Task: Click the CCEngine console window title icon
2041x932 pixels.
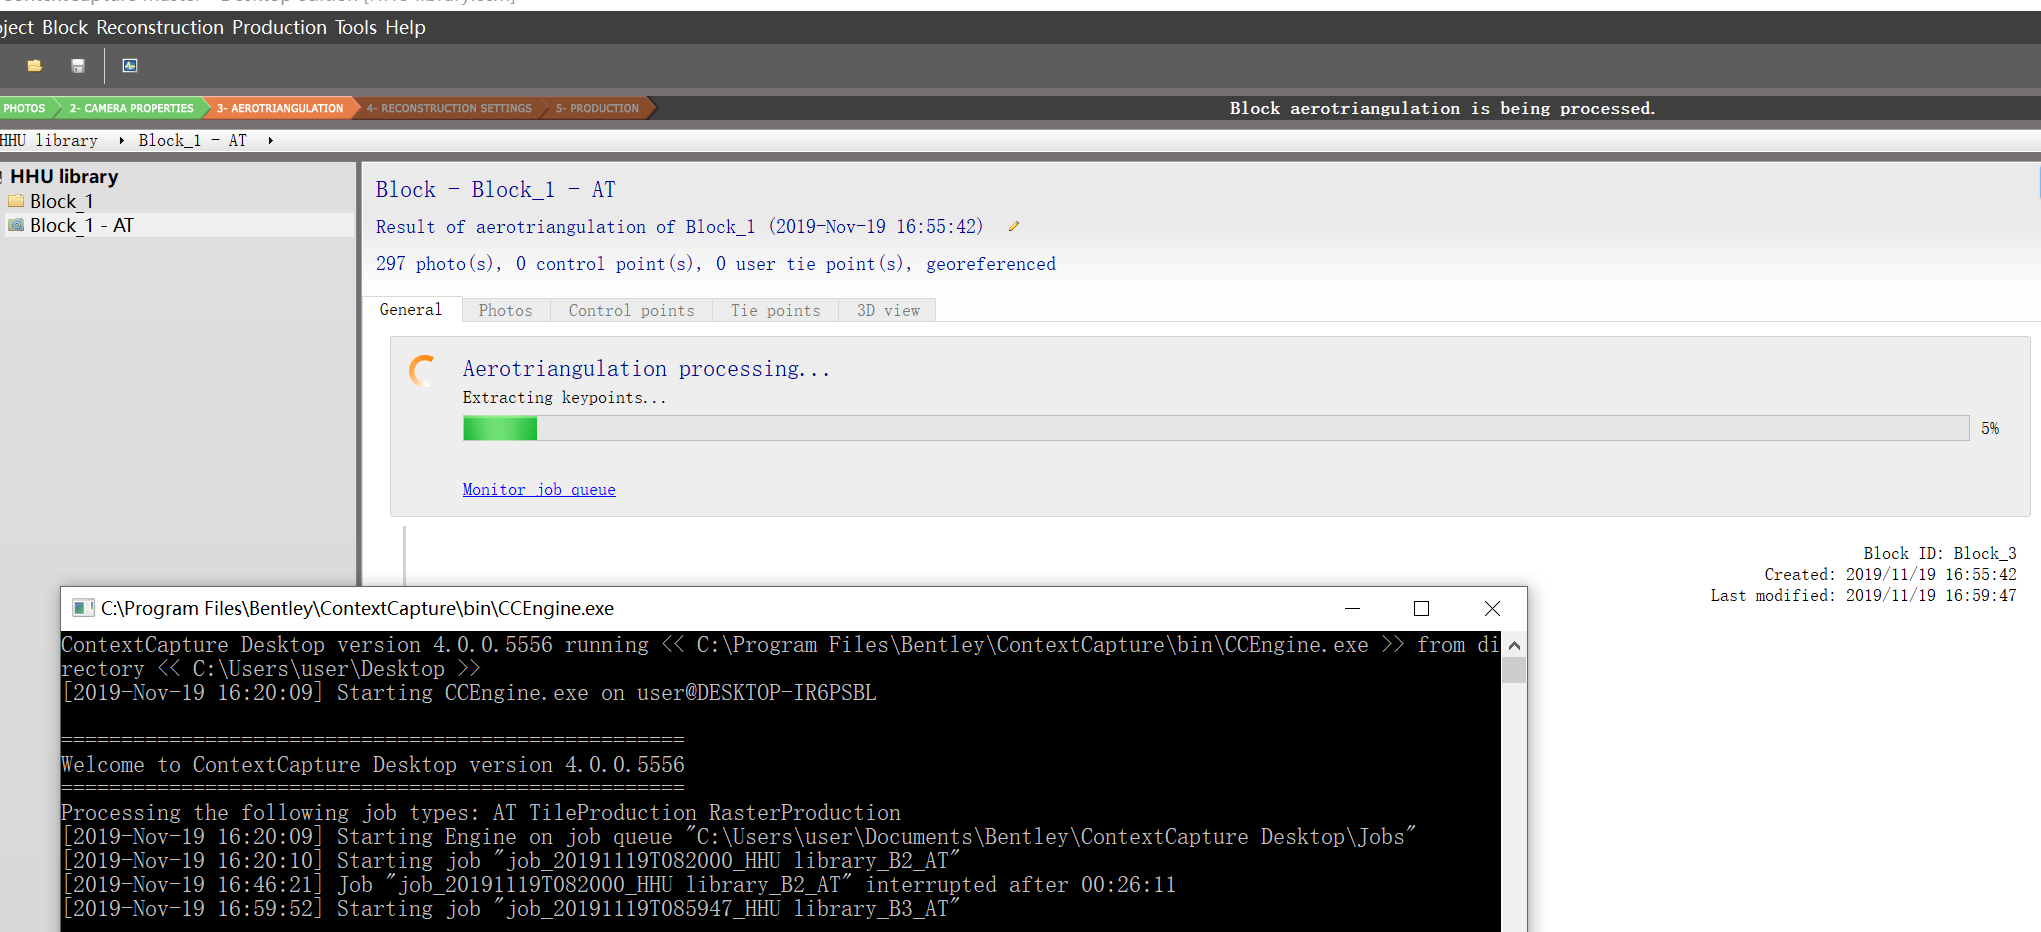Action: pyautogui.click(x=83, y=608)
